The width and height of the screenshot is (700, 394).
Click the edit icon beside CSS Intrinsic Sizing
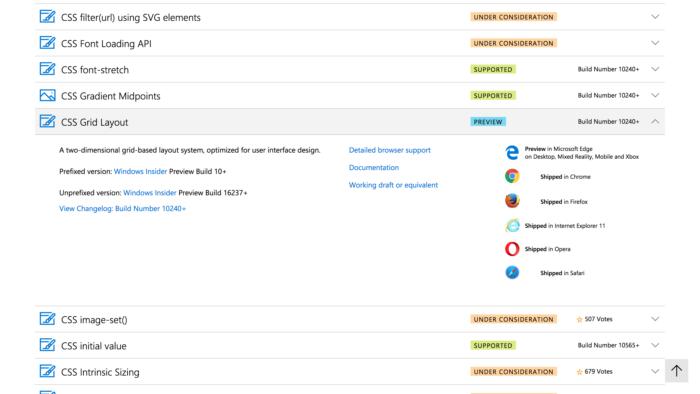point(47,371)
